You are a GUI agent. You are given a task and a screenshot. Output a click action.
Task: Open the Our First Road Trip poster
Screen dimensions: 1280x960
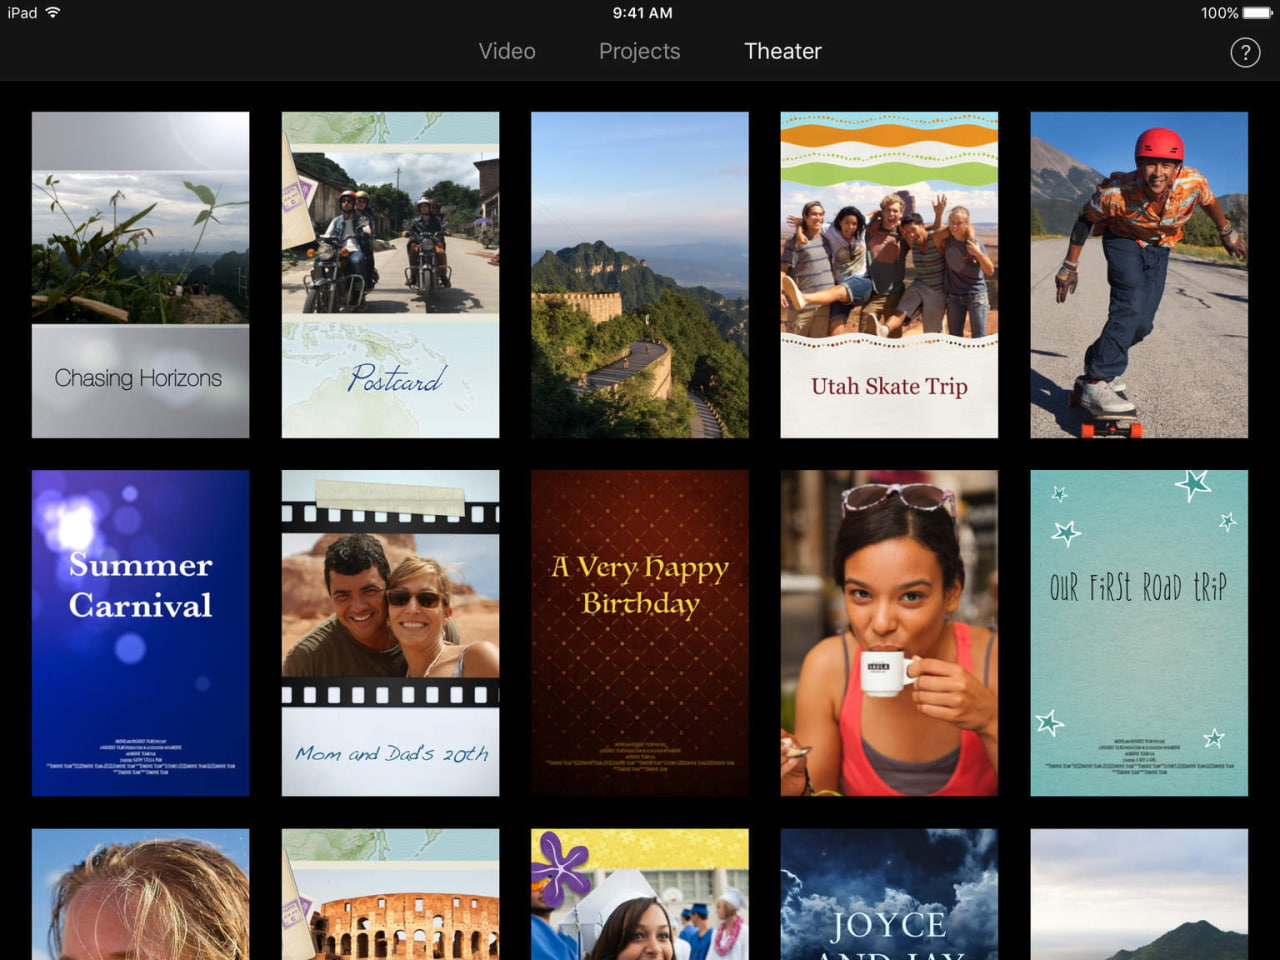pyautogui.click(x=1139, y=633)
